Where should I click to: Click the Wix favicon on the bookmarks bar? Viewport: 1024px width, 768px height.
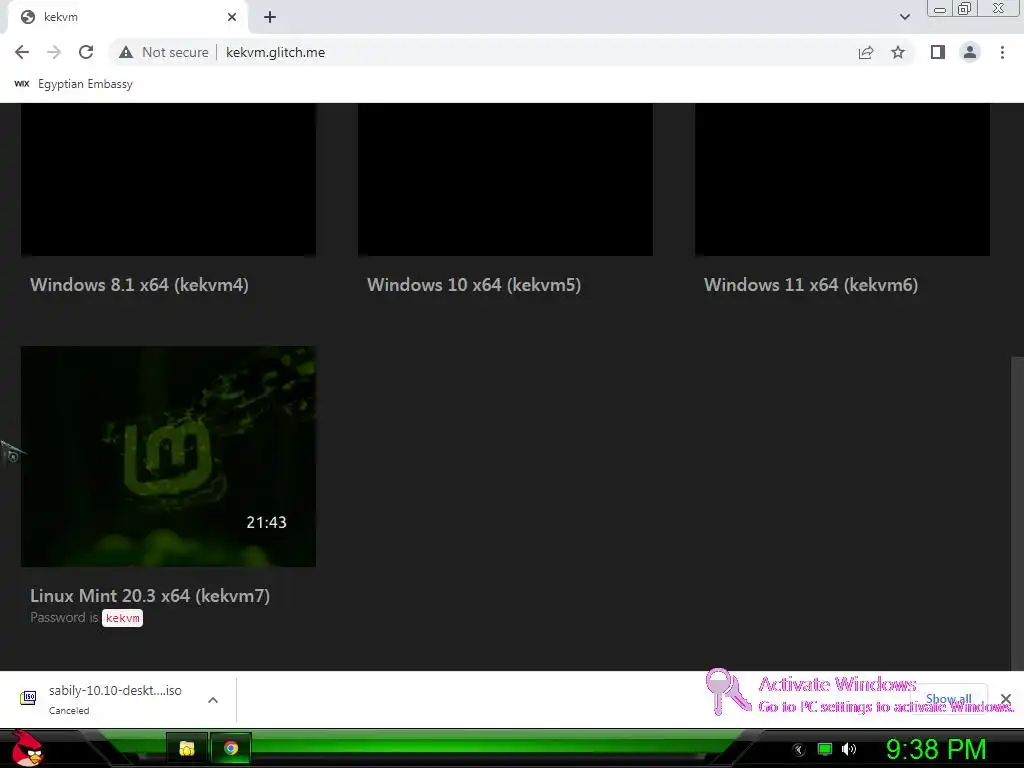click(x=22, y=84)
